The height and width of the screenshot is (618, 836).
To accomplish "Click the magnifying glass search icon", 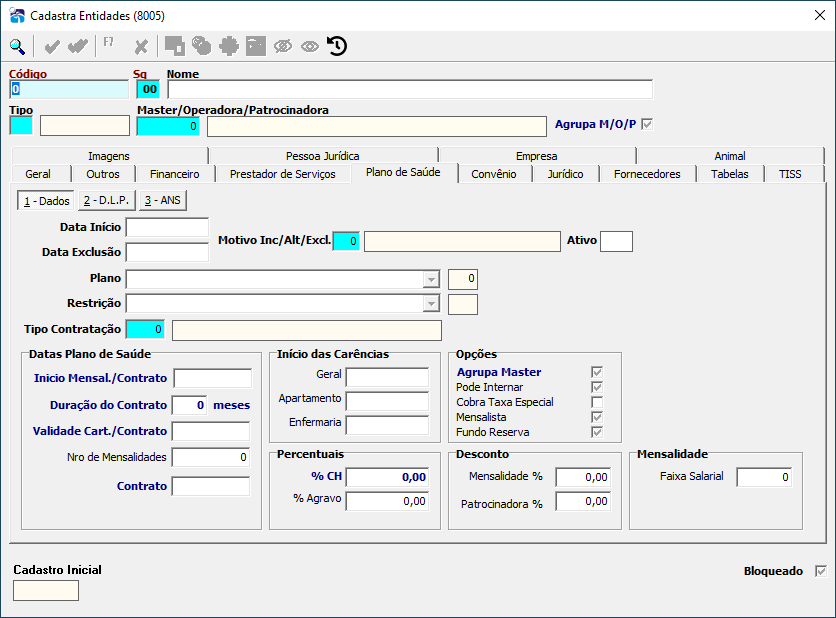I will coord(17,47).
